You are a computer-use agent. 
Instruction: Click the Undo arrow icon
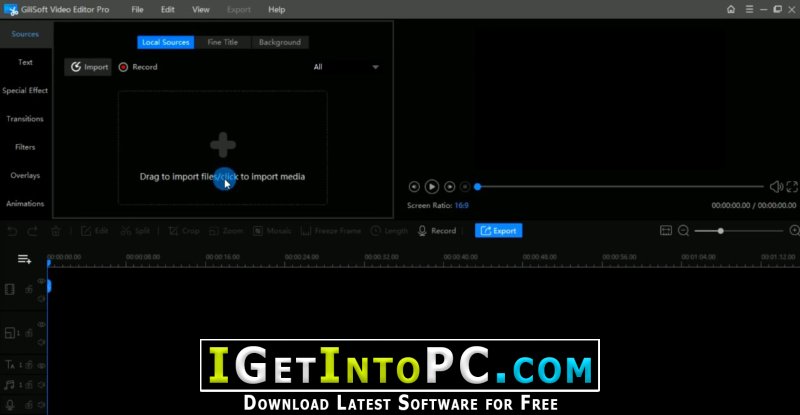coord(12,231)
